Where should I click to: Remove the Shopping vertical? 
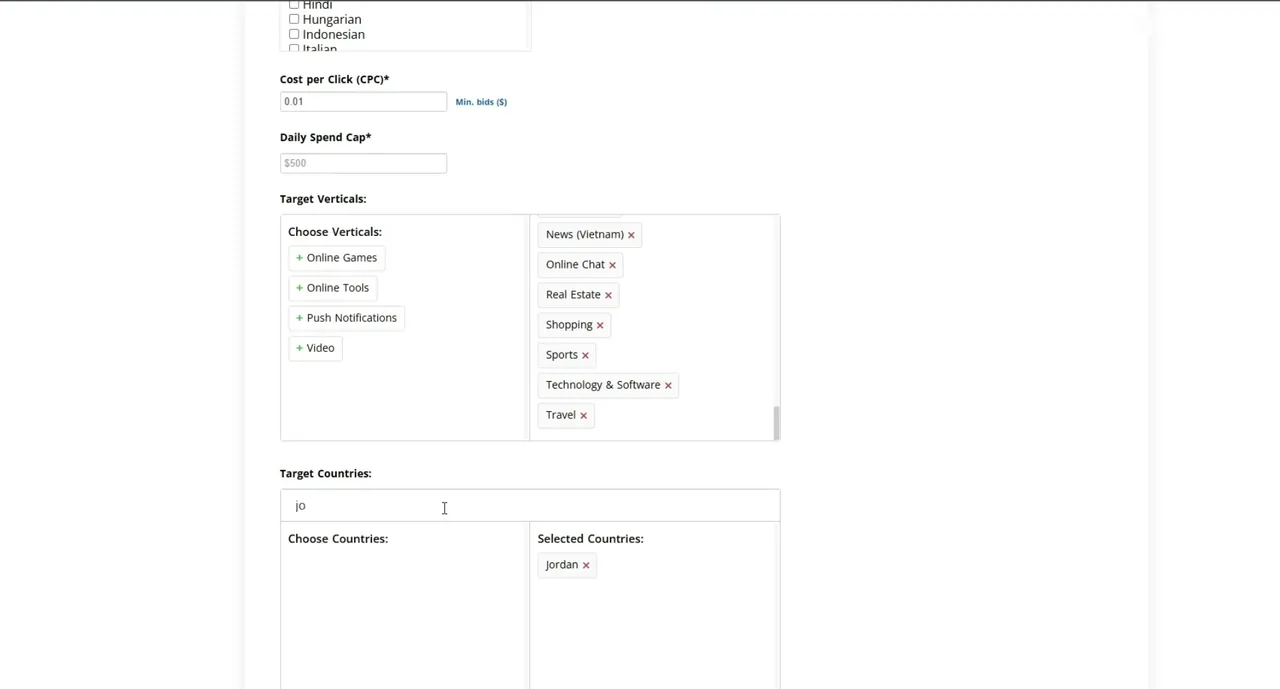[x=600, y=325]
